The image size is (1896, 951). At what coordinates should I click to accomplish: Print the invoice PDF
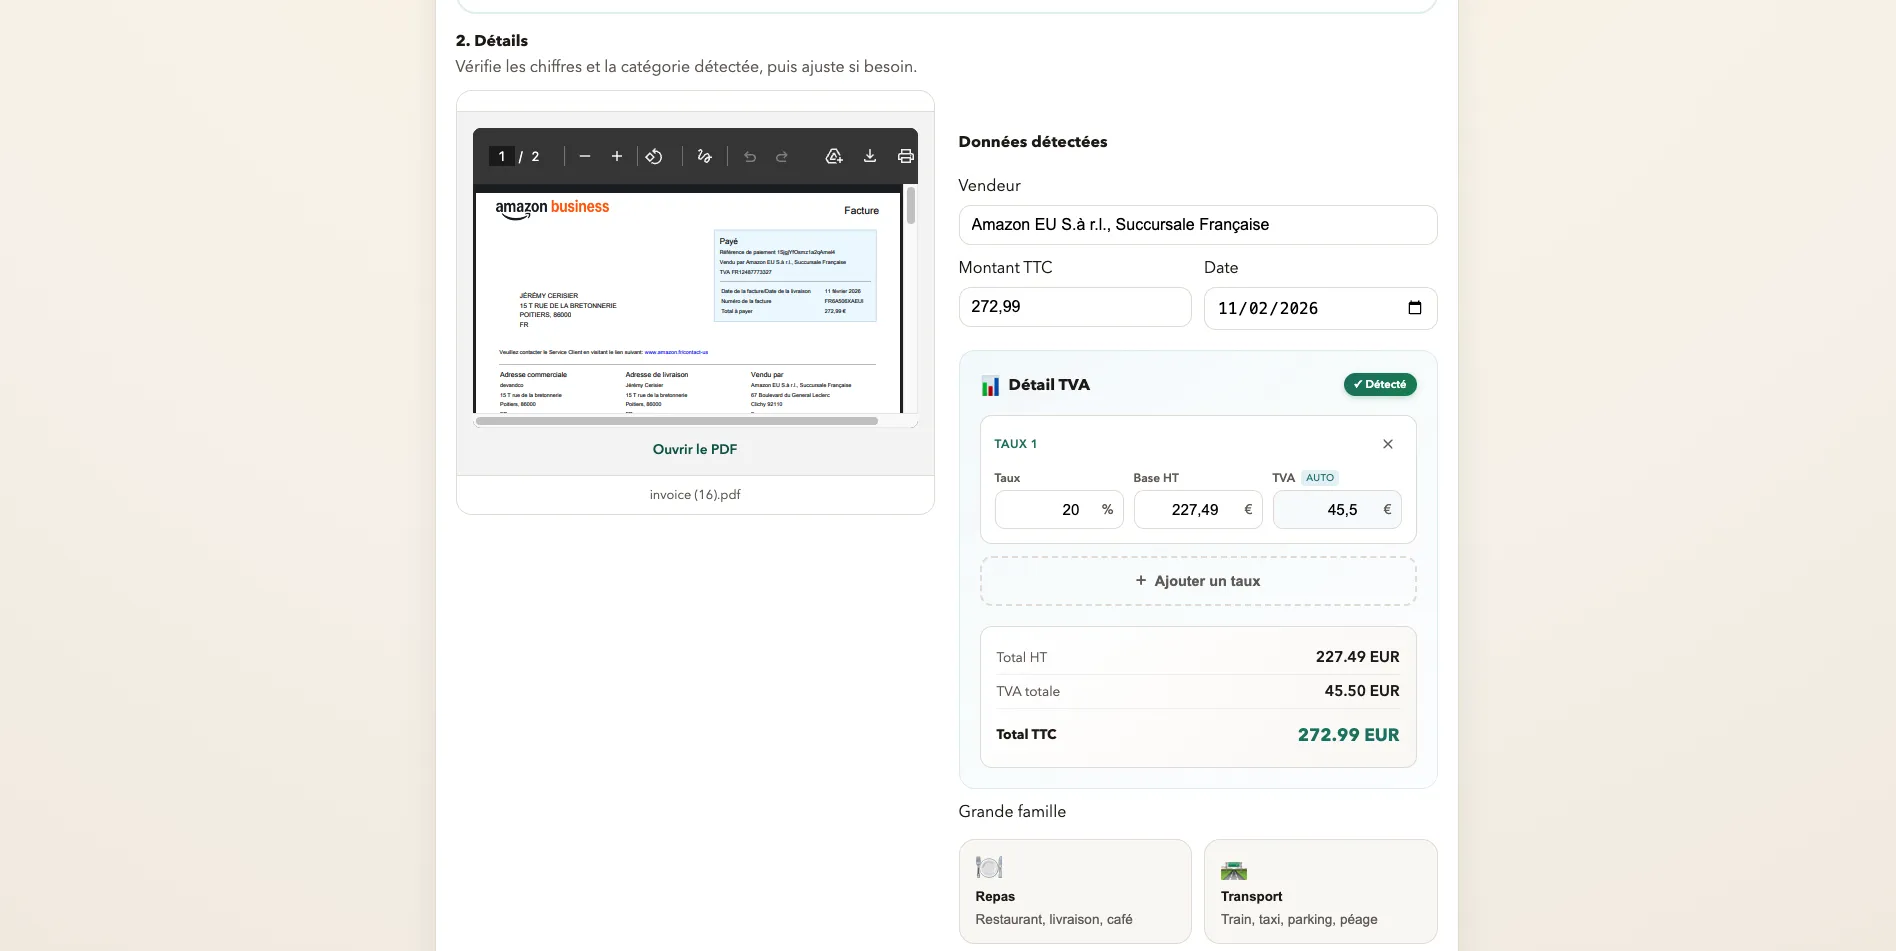[x=905, y=156]
